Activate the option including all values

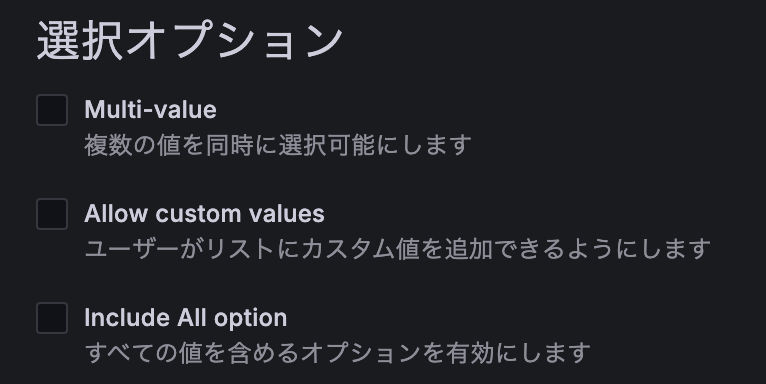(x=52, y=318)
